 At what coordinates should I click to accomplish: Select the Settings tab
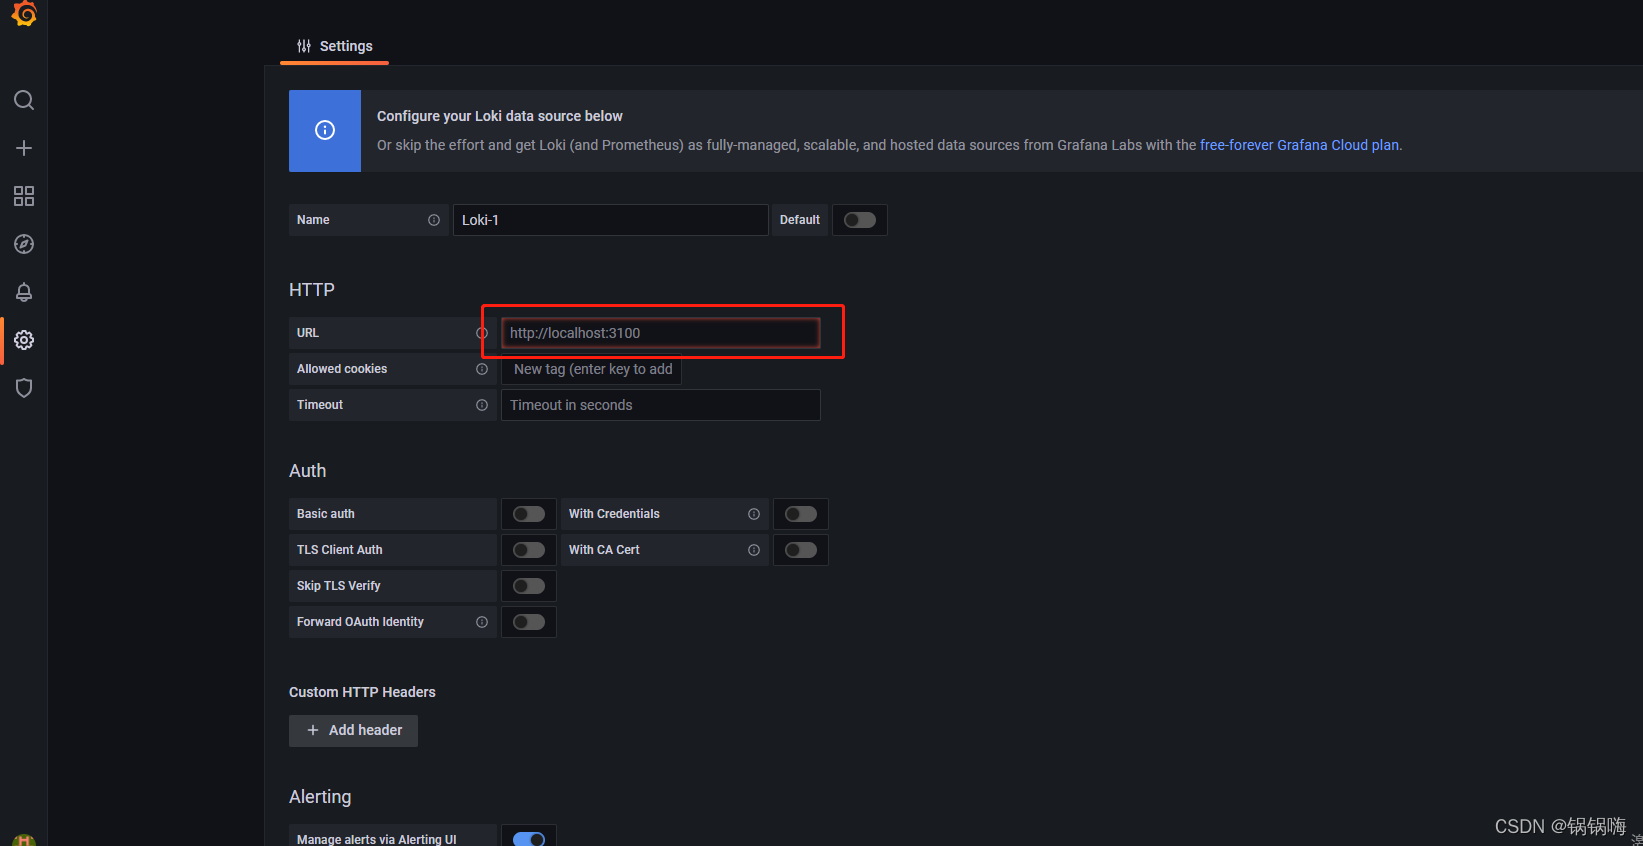click(334, 46)
